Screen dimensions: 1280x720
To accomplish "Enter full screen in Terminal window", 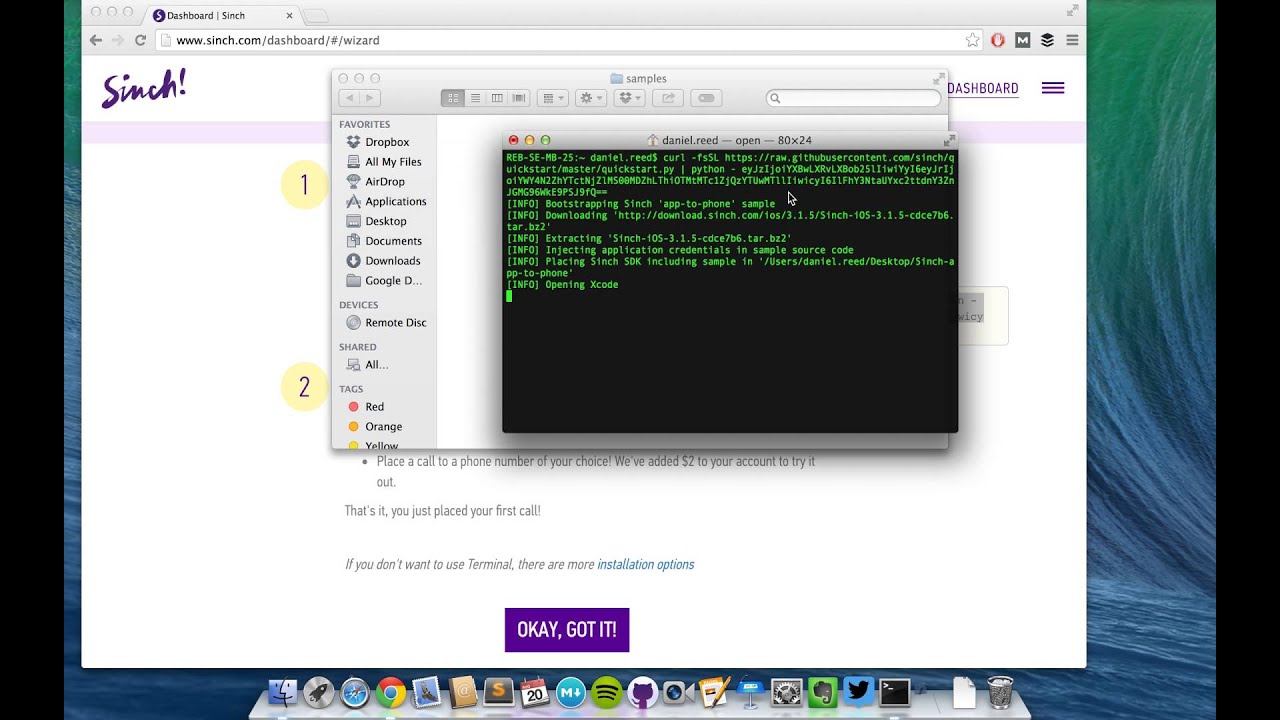I will [x=949, y=140].
